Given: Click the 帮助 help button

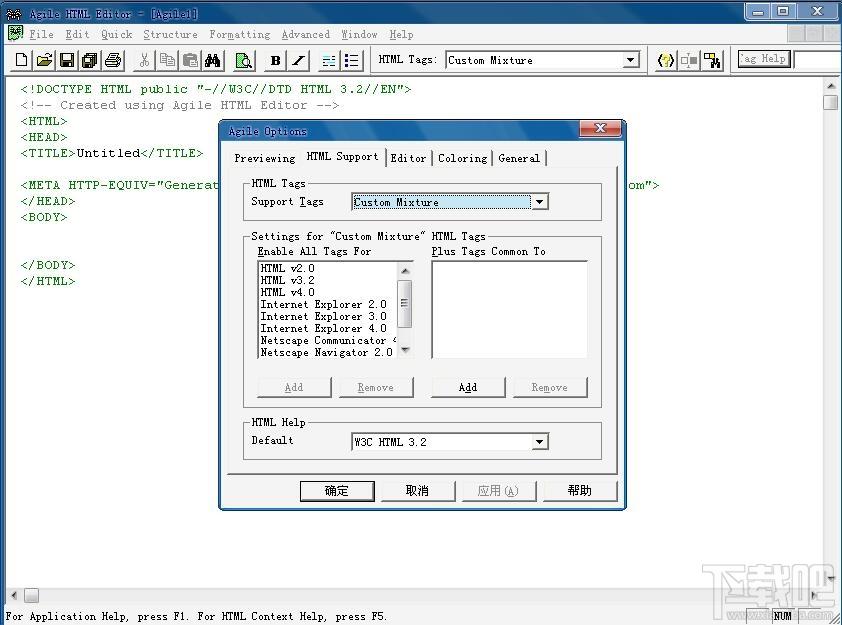Looking at the screenshot, I should point(579,491).
